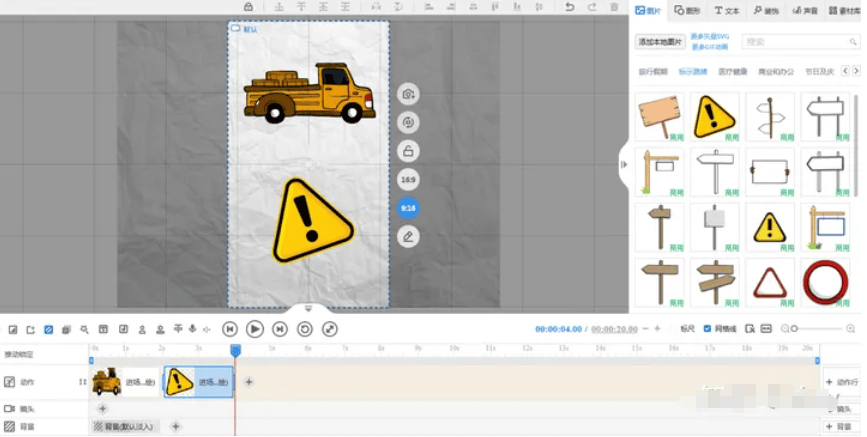Click the pencil edit icon beside canvas
Image resolution: width=867 pixels, height=437 pixels.
(x=408, y=236)
